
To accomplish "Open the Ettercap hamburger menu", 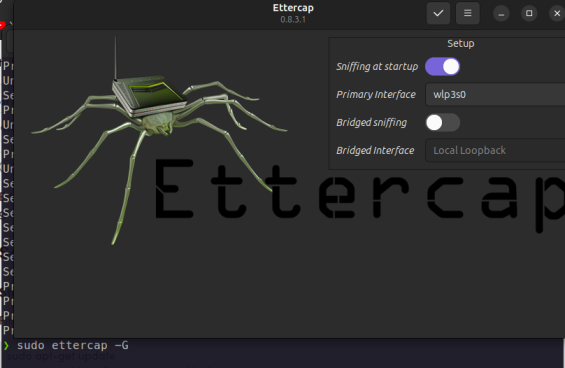I will (x=468, y=13).
